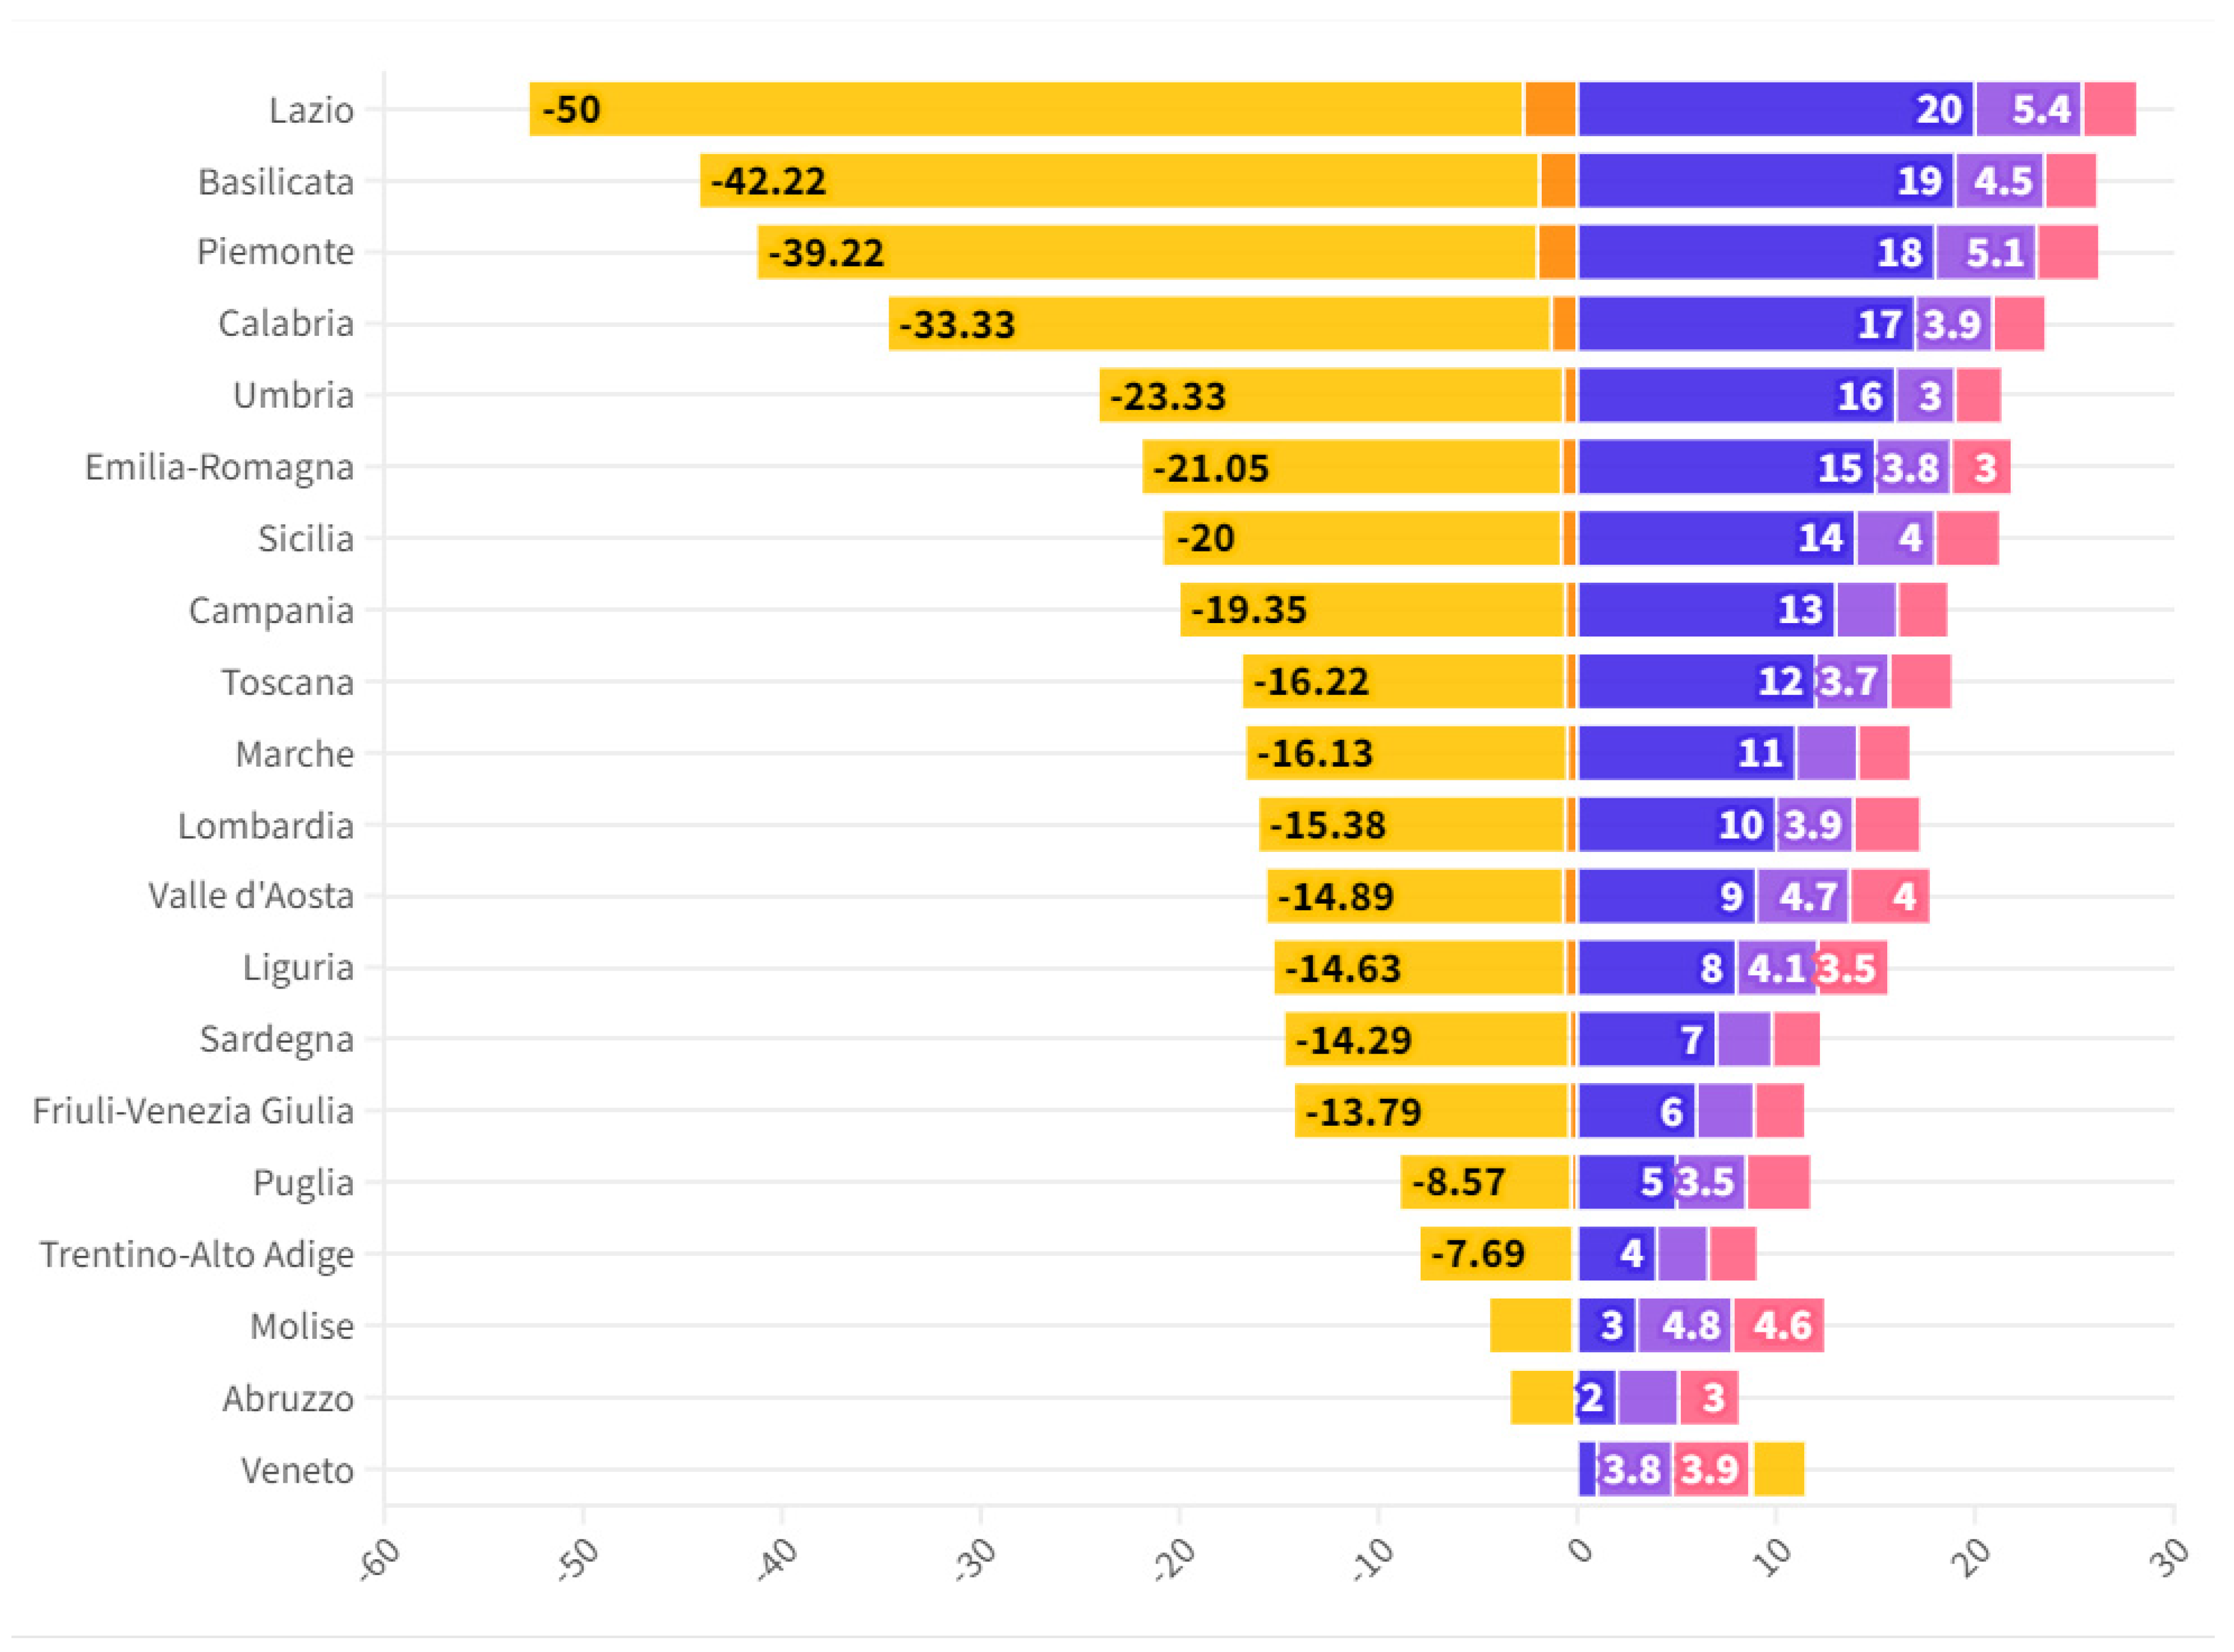This screenshot has height=1652, width=2234.
Task: Select Abruzzo's pink segment labeled 3
Action: (x=1709, y=1398)
